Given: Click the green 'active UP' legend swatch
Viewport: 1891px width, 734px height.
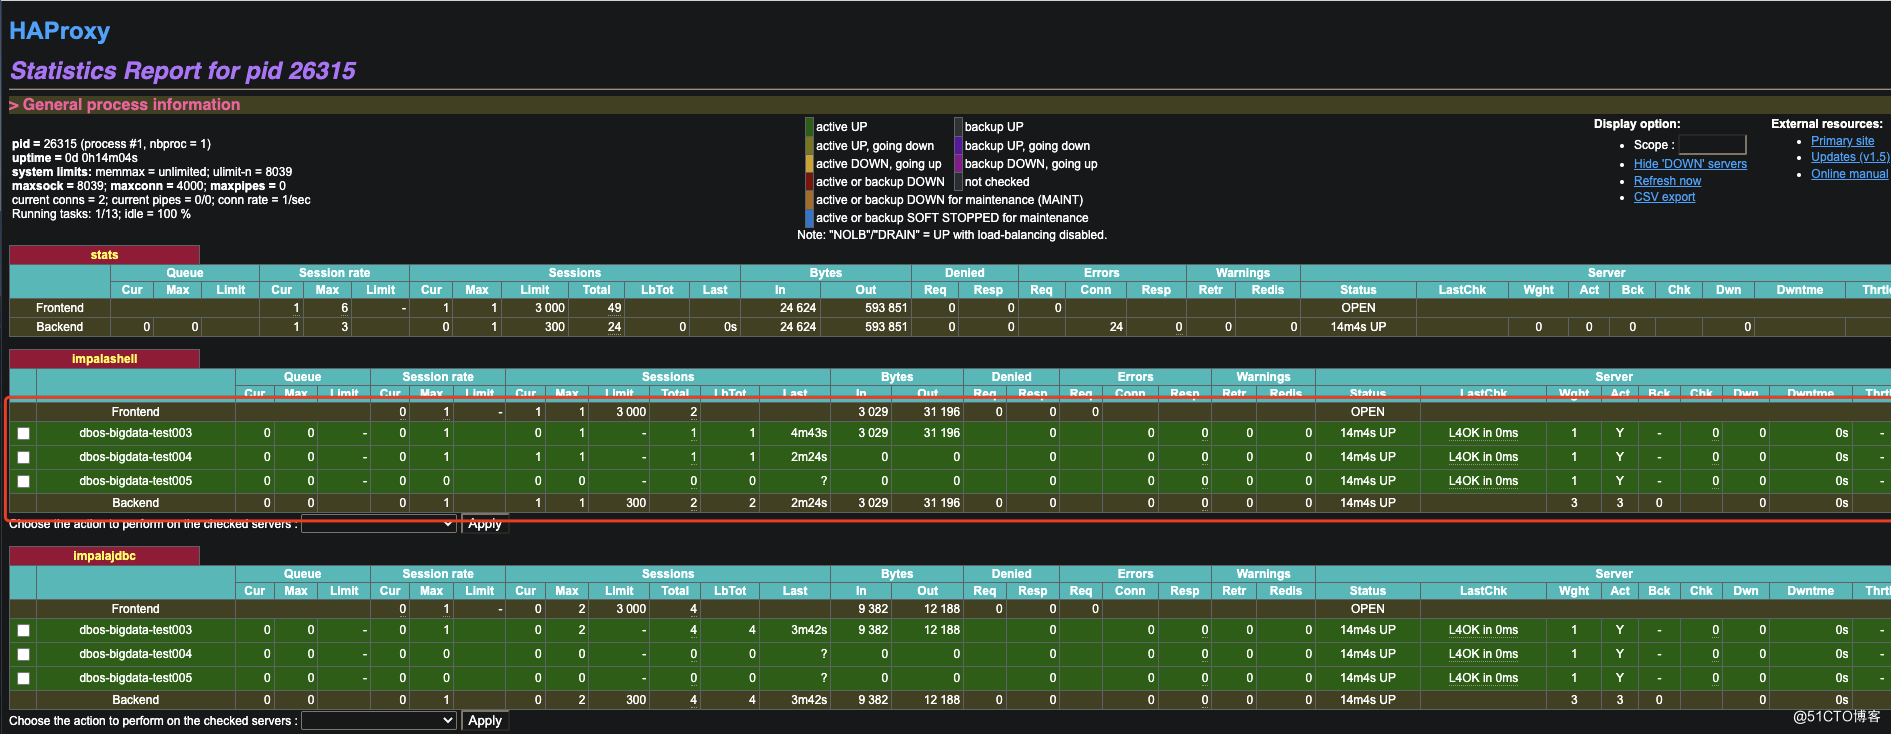Looking at the screenshot, I should tap(809, 127).
